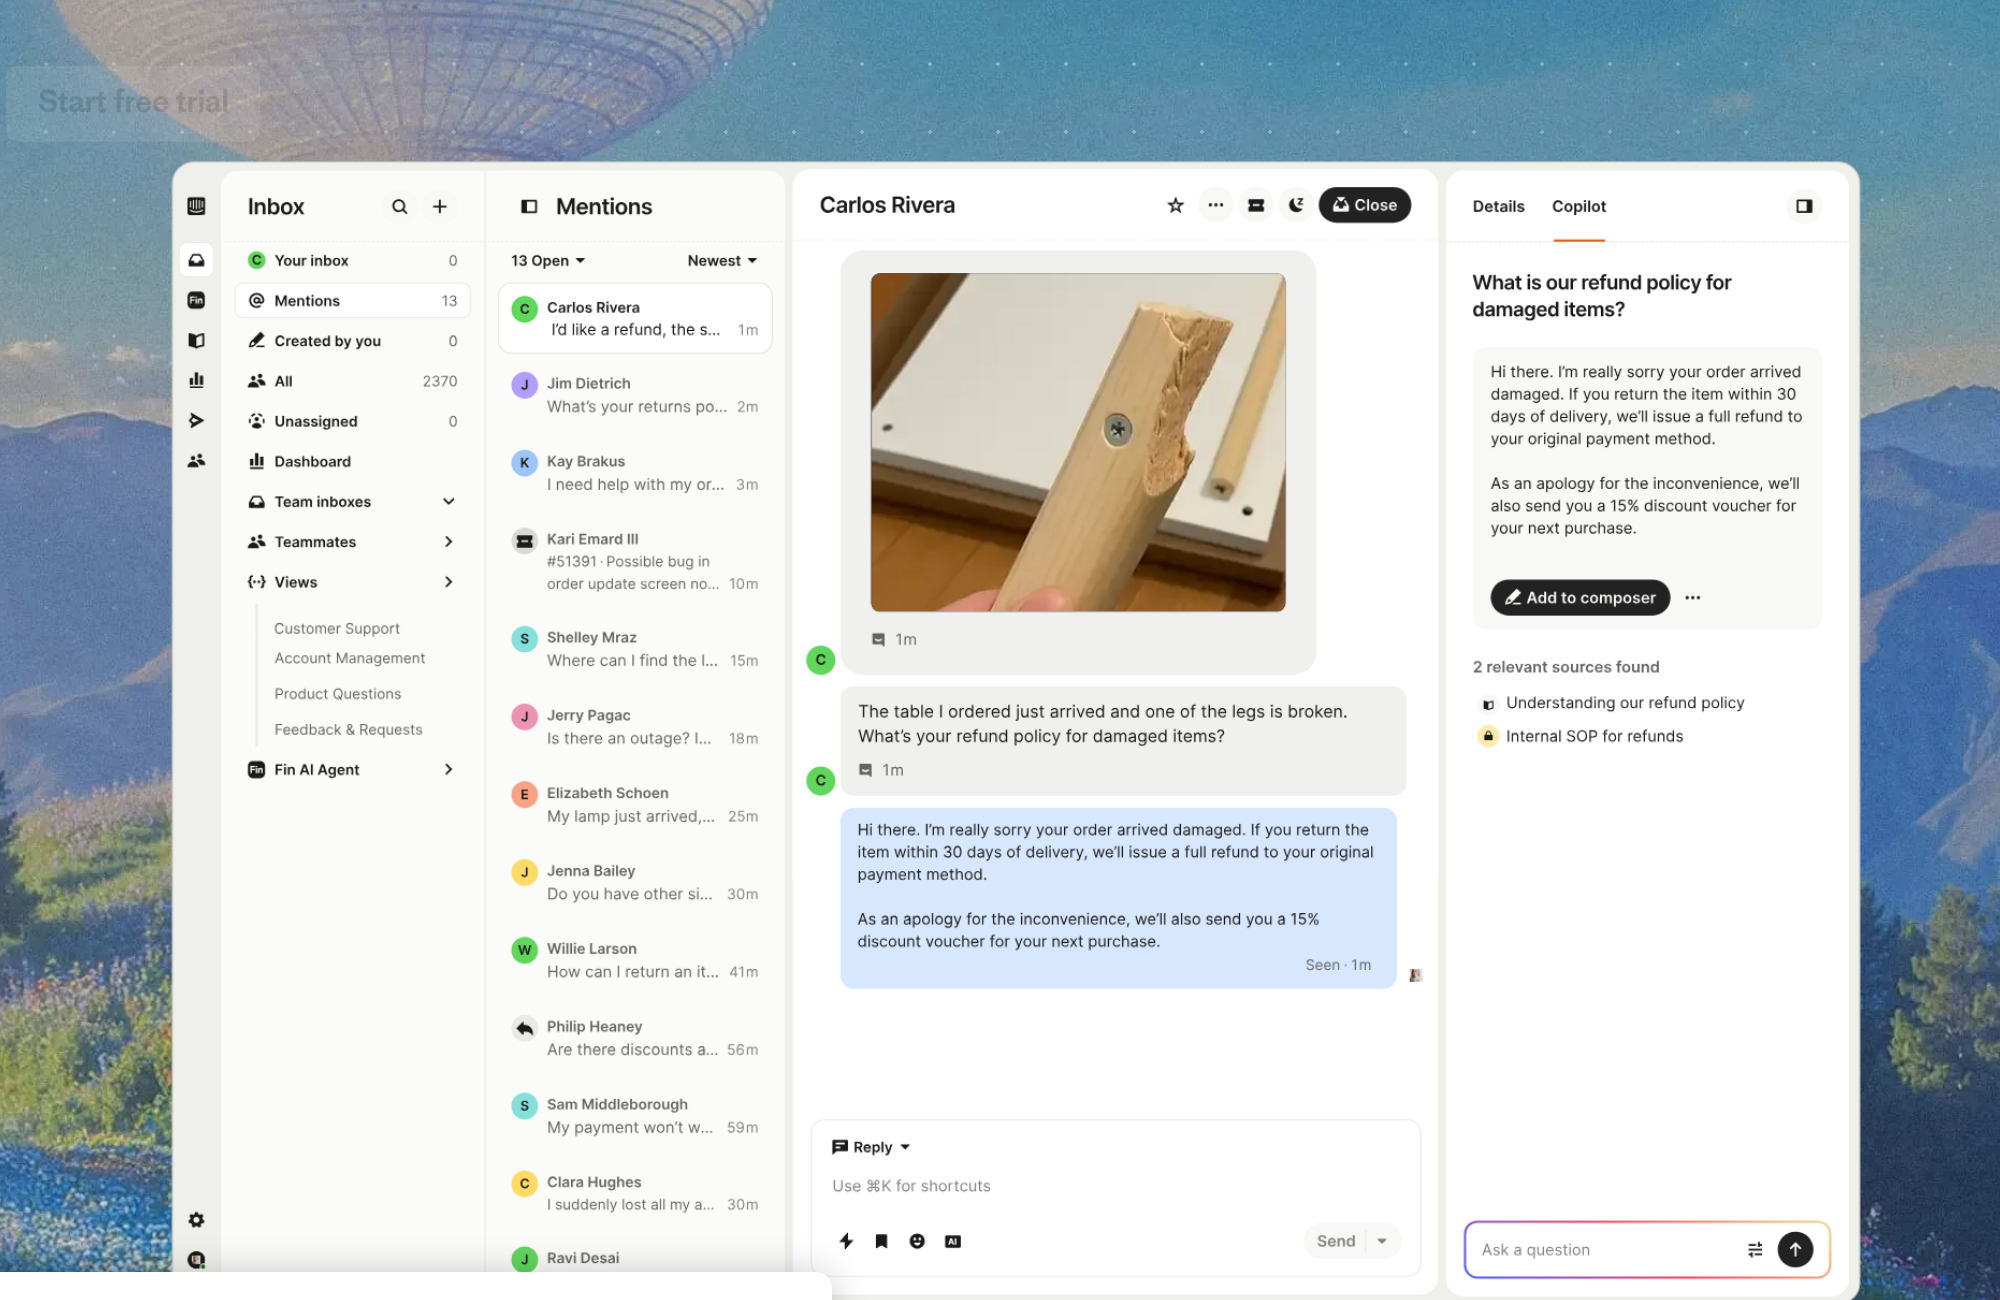
Task: Select Created by you in sidebar
Action: (x=353, y=341)
